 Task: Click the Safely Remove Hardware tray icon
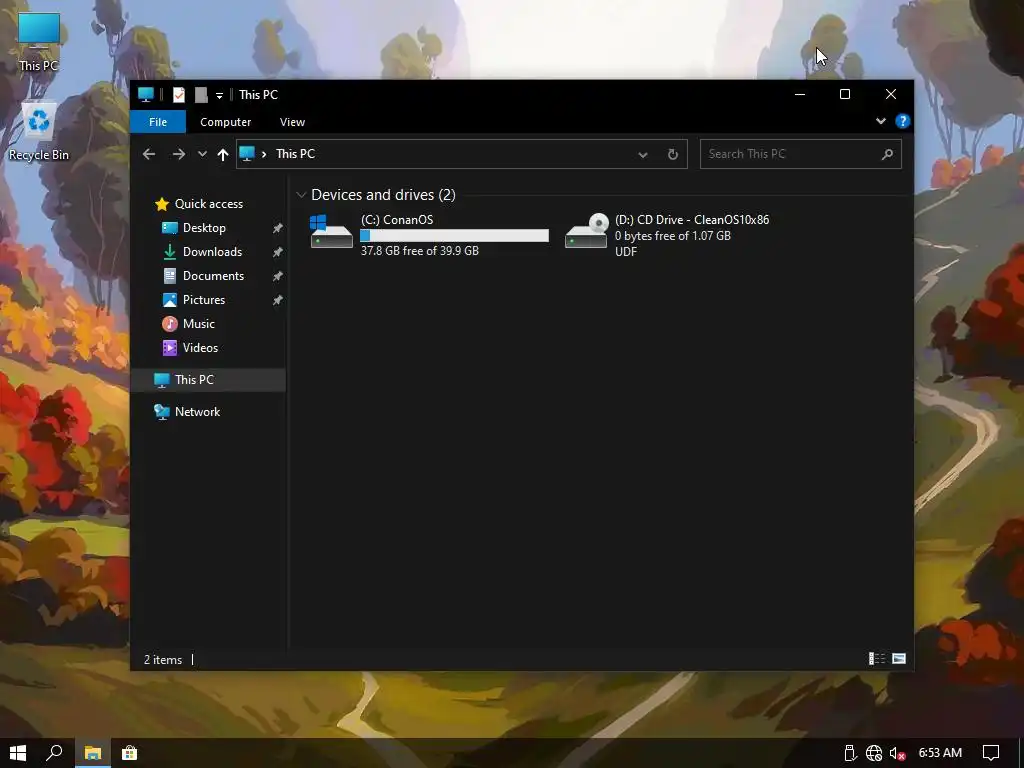click(849, 753)
